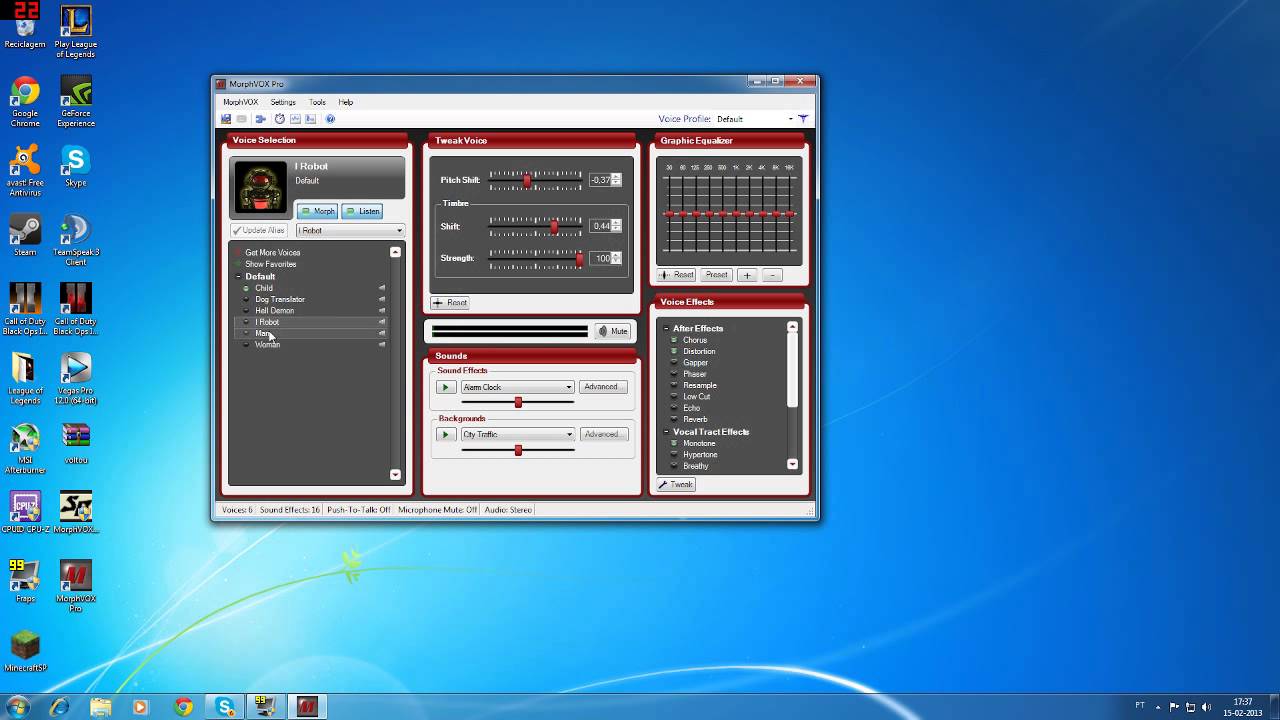Click the Graphic Equalizer Reset button
The height and width of the screenshot is (720, 1280).
[x=676, y=275]
